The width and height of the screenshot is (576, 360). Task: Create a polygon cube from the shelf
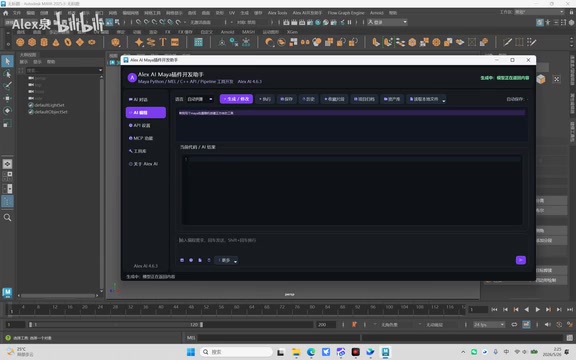click(x=32, y=42)
